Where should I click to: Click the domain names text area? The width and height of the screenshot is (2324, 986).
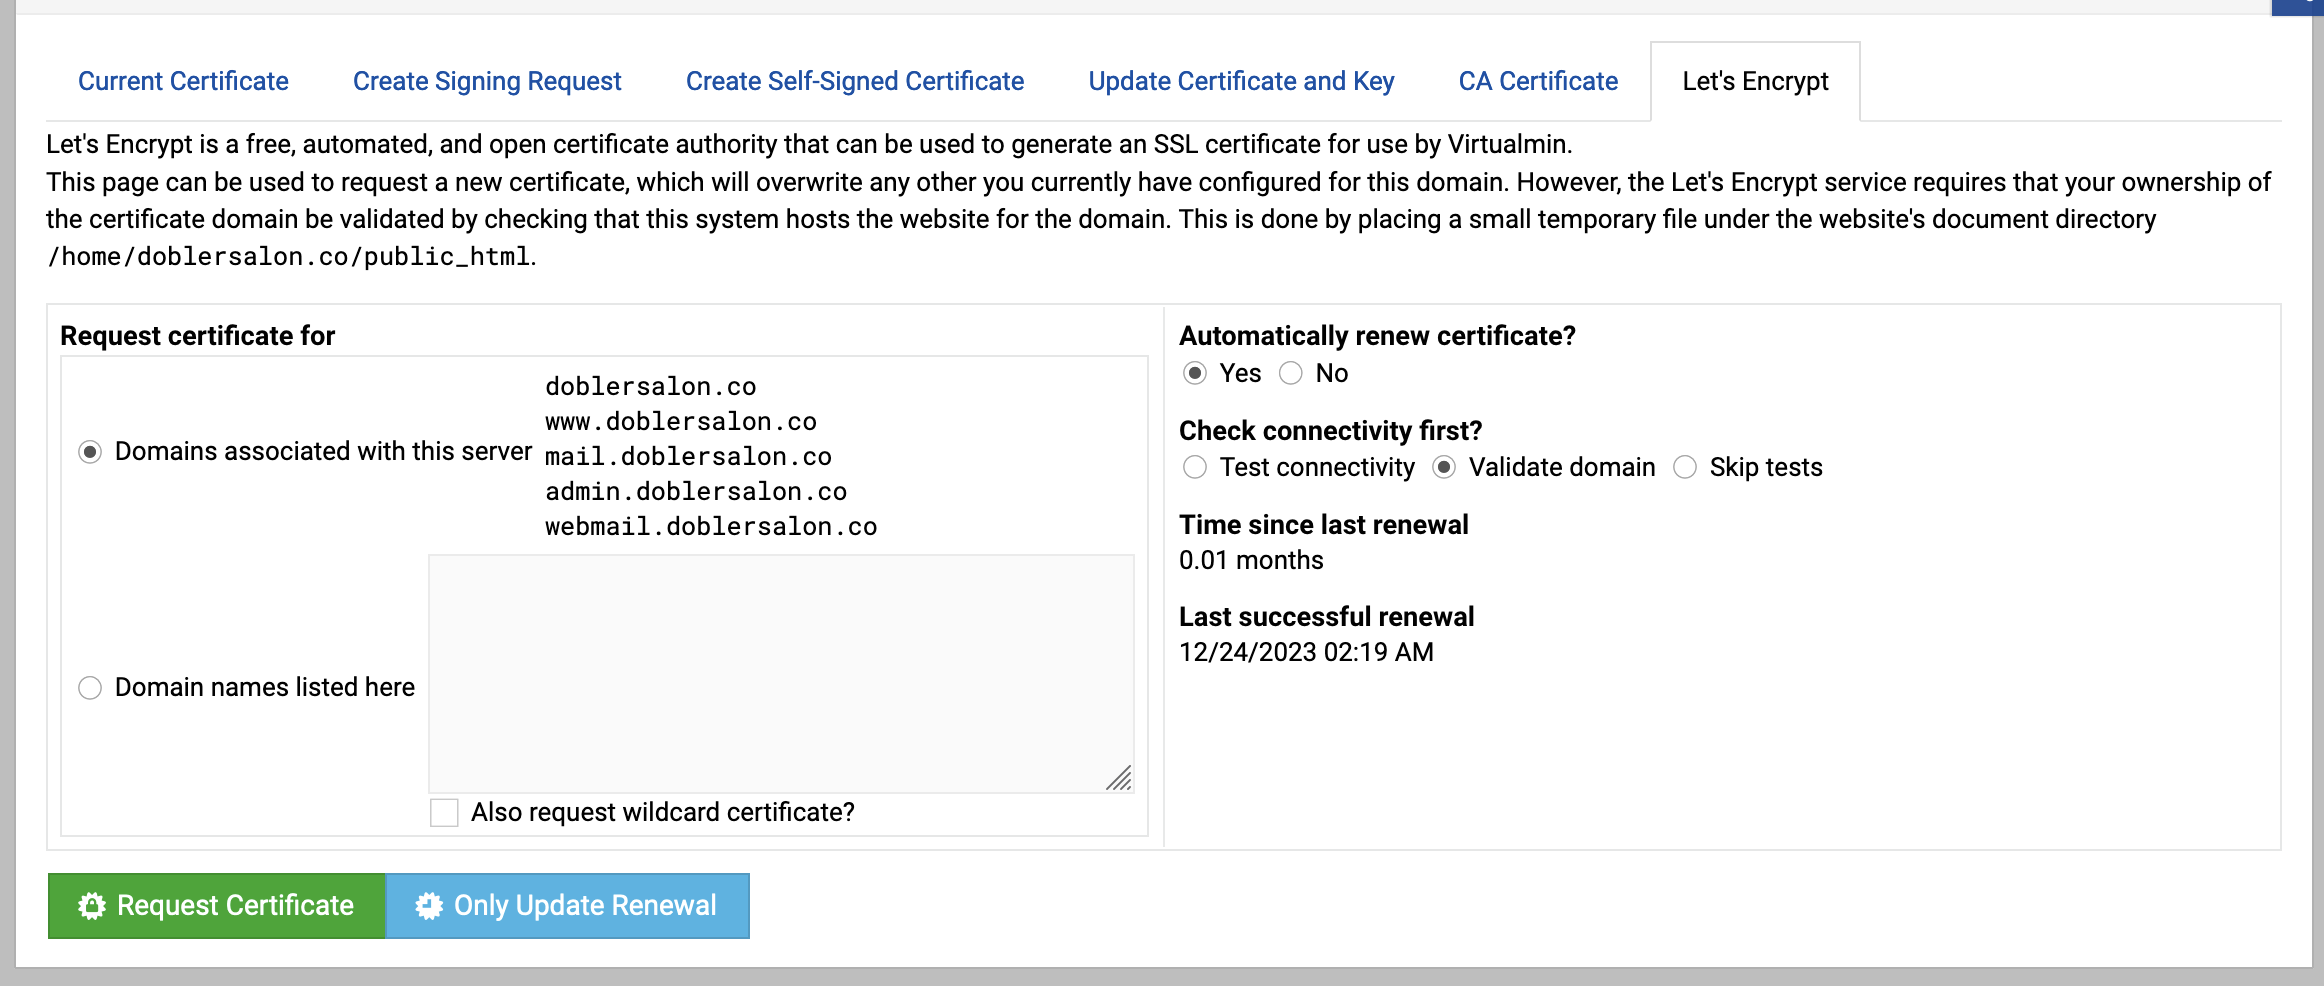click(x=781, y=674)
